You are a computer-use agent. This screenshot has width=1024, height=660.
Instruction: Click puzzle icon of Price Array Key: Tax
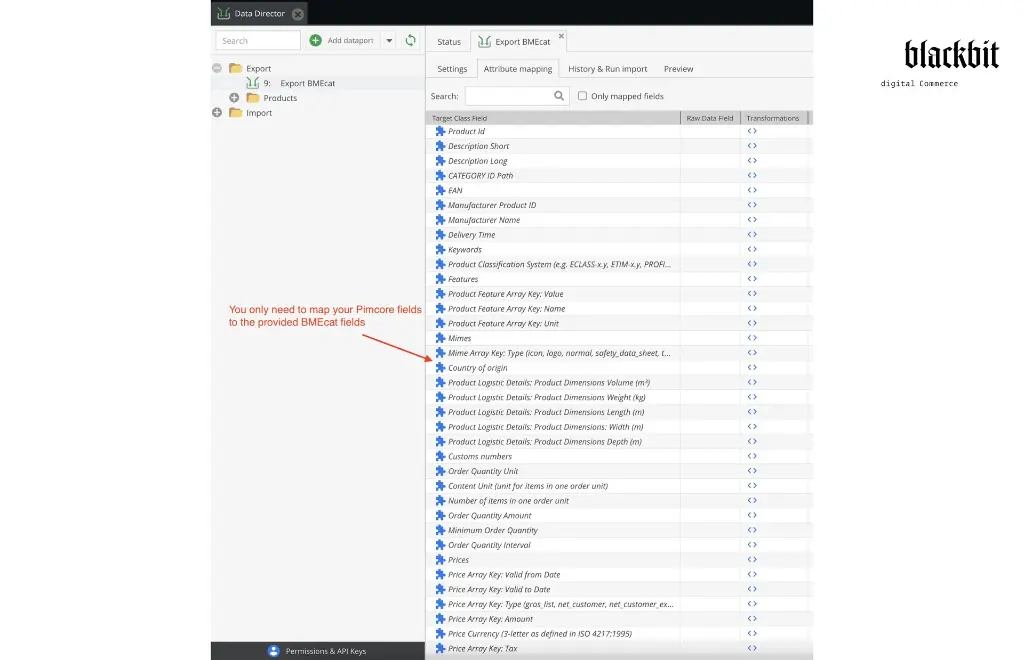pos(440,648)
